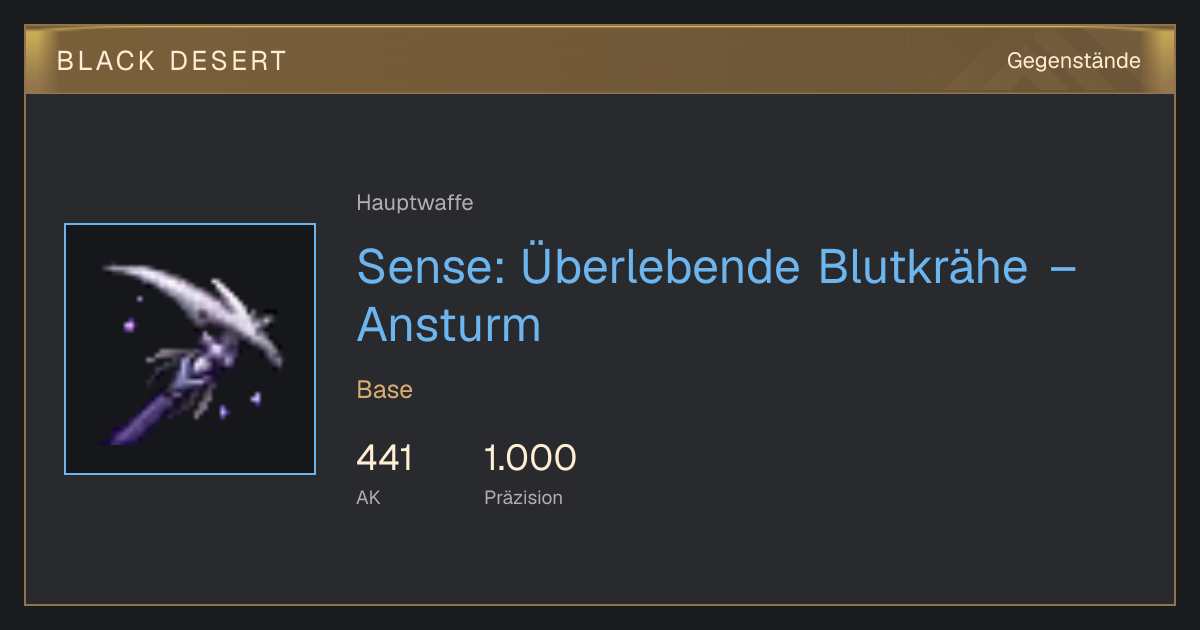Image resolution: width=1200 pixels, height=630 pixels.
Task: Open the Sense: Überlebende Blutkrähe title
Action: [x=717, y=295]
